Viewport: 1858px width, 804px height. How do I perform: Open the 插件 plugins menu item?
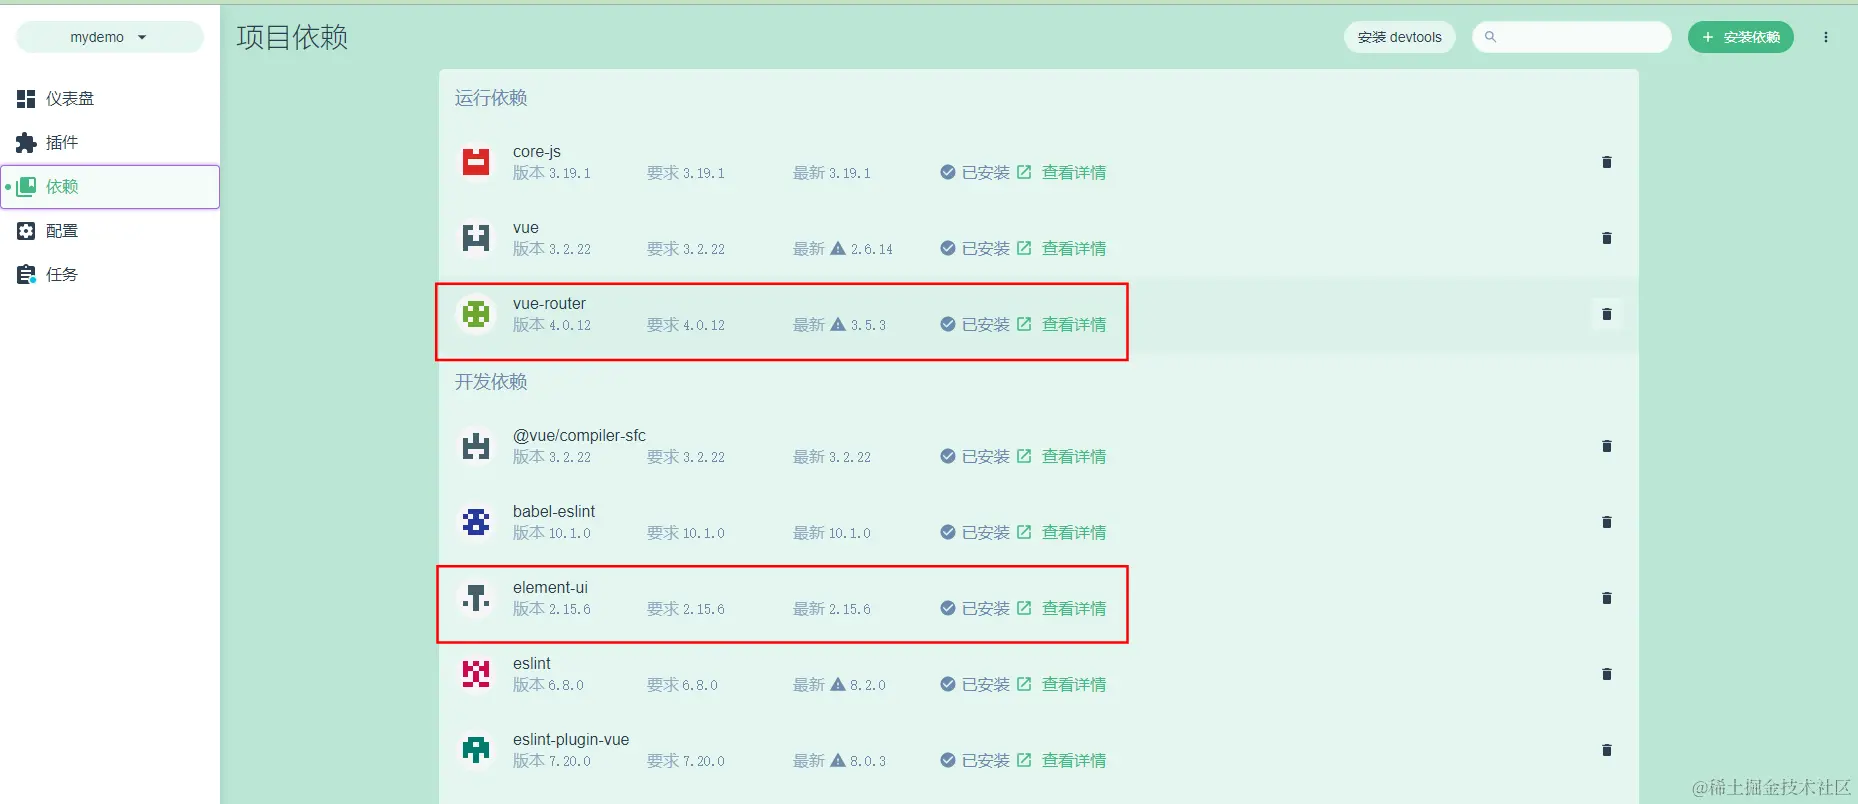click(110, 142)
